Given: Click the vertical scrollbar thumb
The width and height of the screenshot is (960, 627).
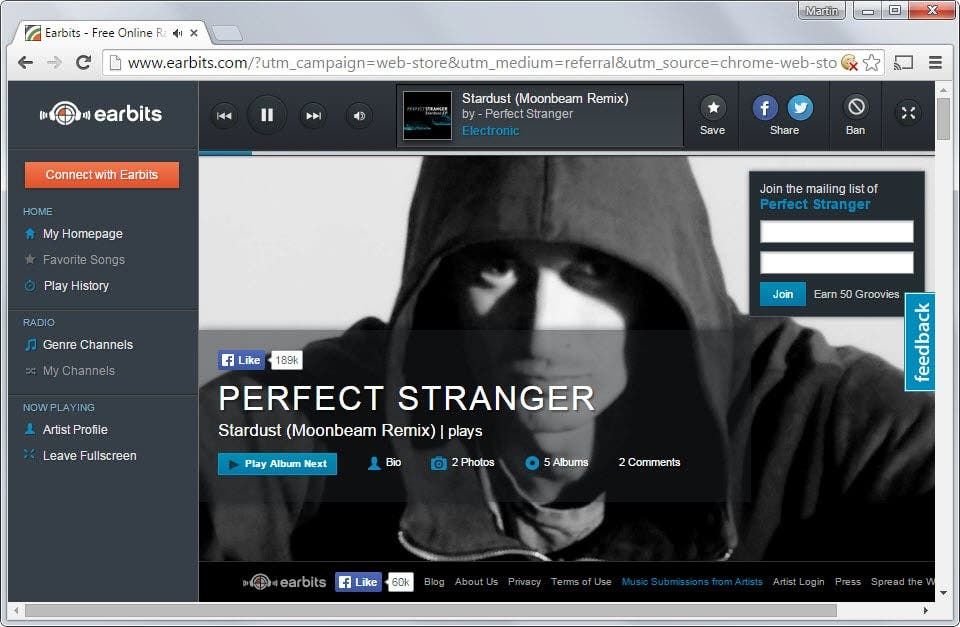Looking at the screenshot, I should [x=943, y=119].
